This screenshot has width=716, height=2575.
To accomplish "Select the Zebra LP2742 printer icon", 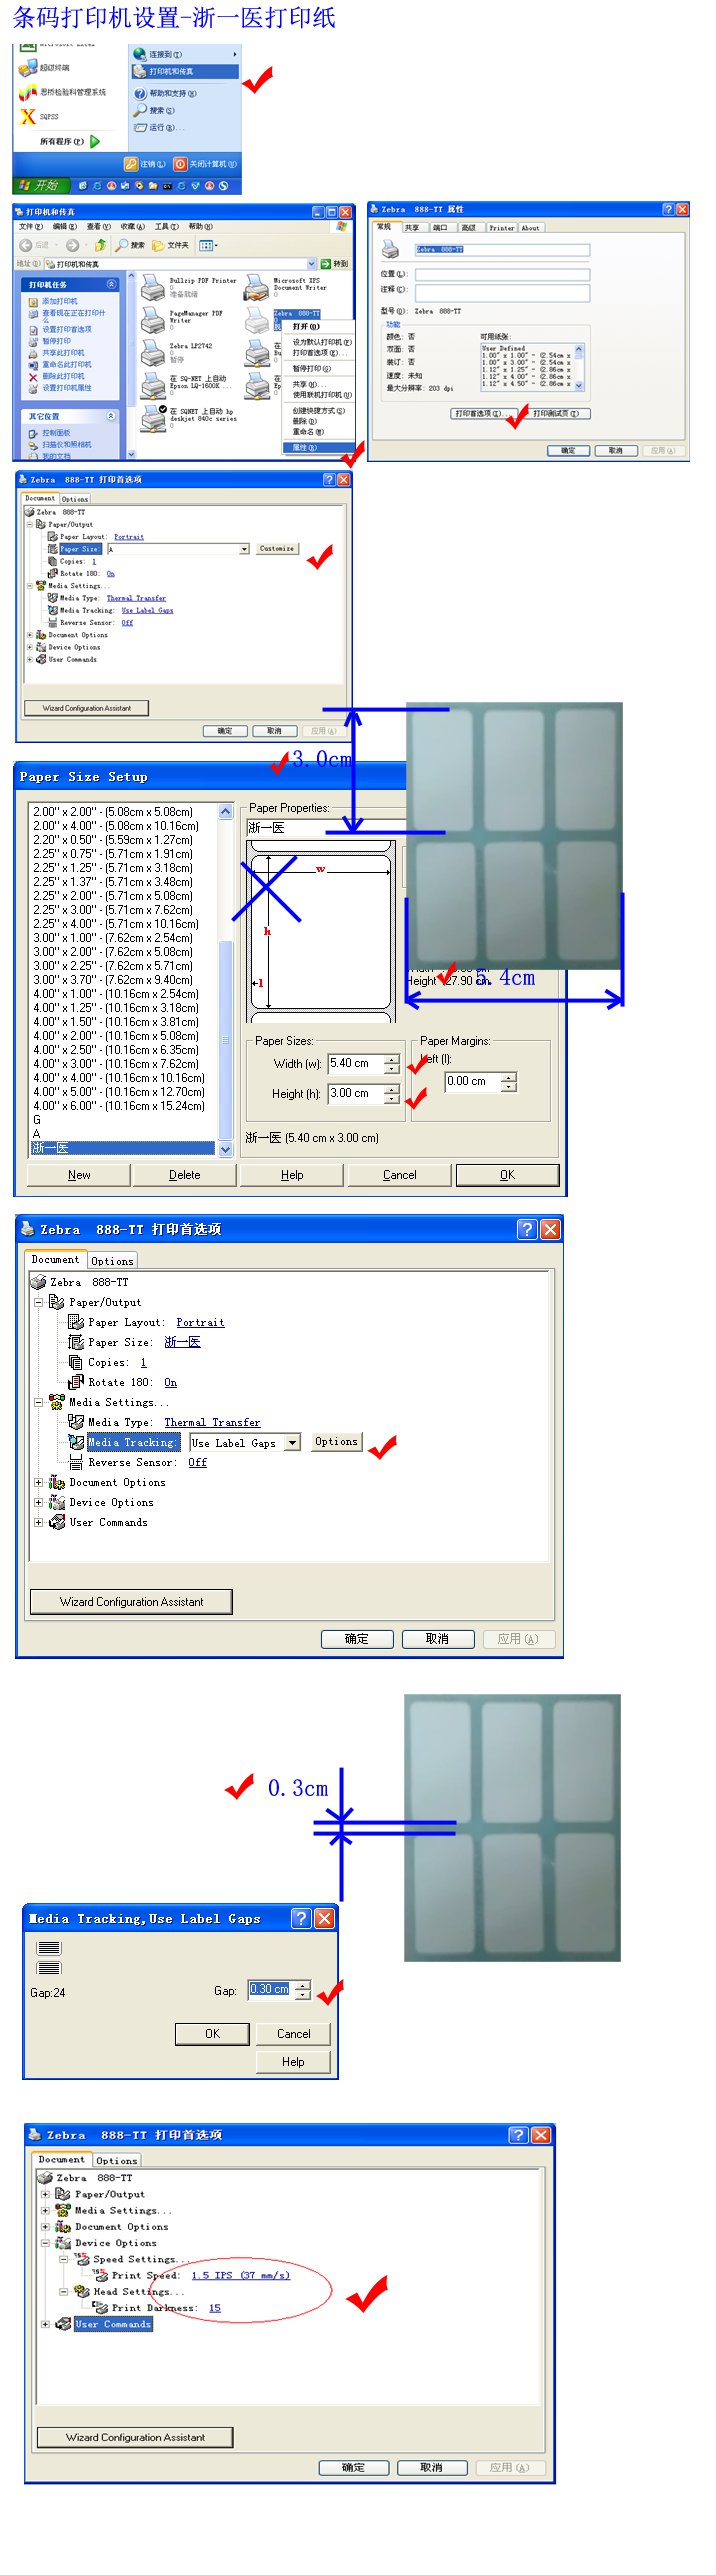I will coord(153,352).
